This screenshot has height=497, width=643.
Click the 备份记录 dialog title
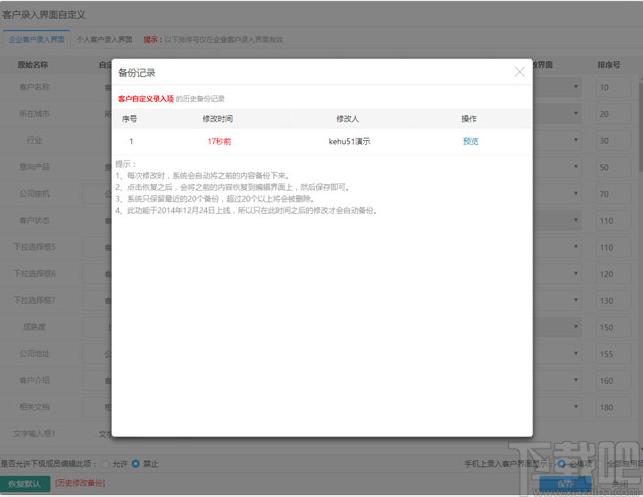pos(137,73)
